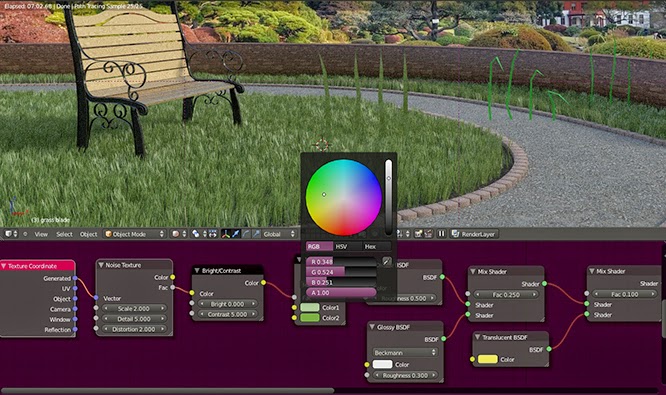This screenshot has width=666, height=395.
Task: Open the Object Mode dropdown
Action: (134, 234)
